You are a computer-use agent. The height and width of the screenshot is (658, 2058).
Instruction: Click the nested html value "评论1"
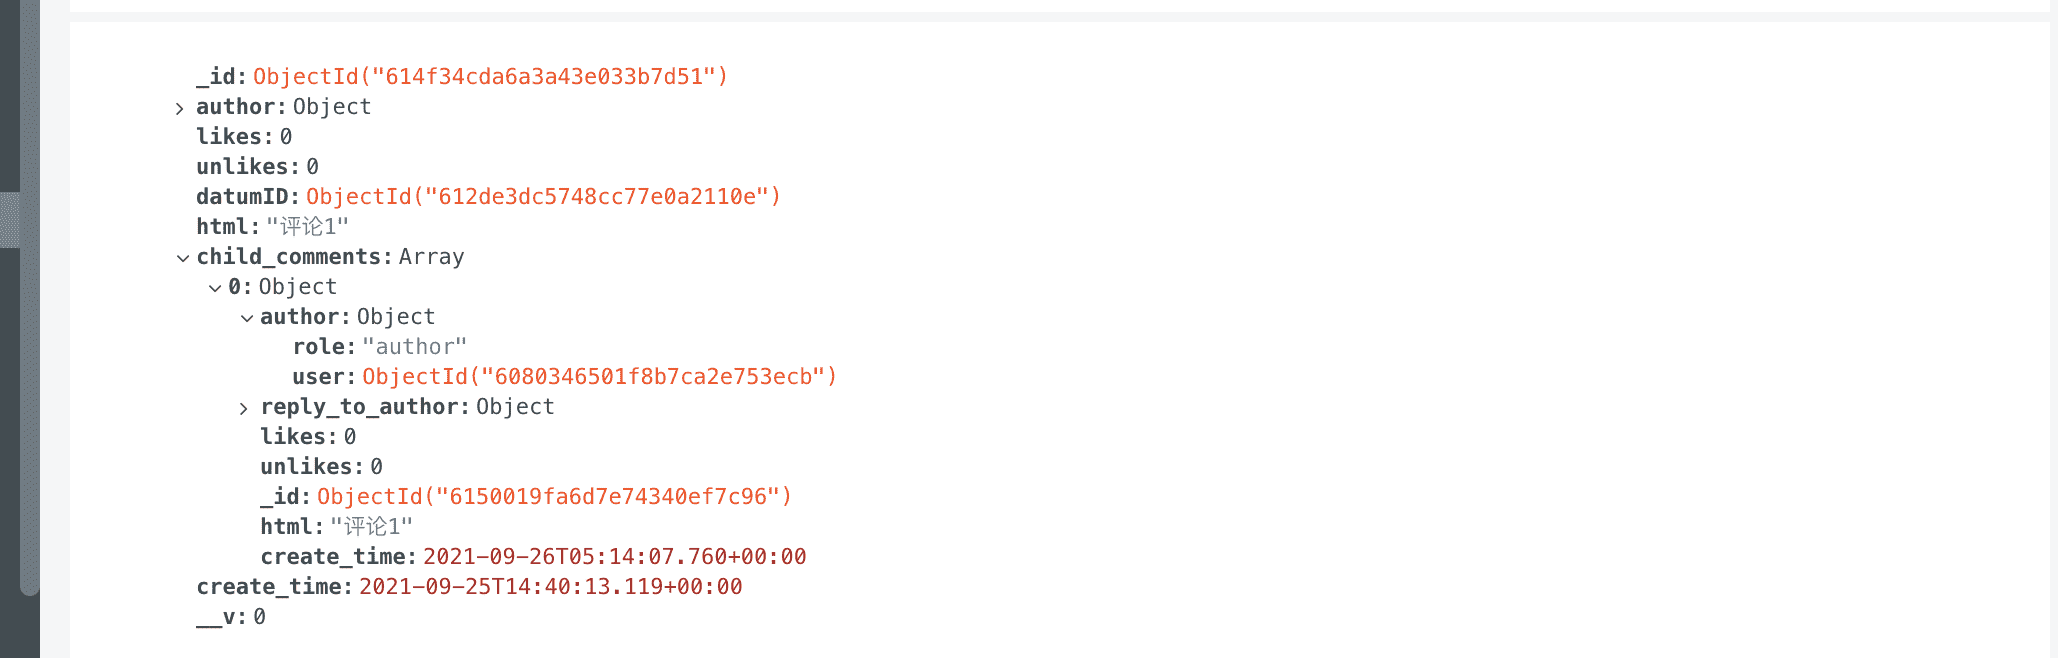(x=371, y=527)
